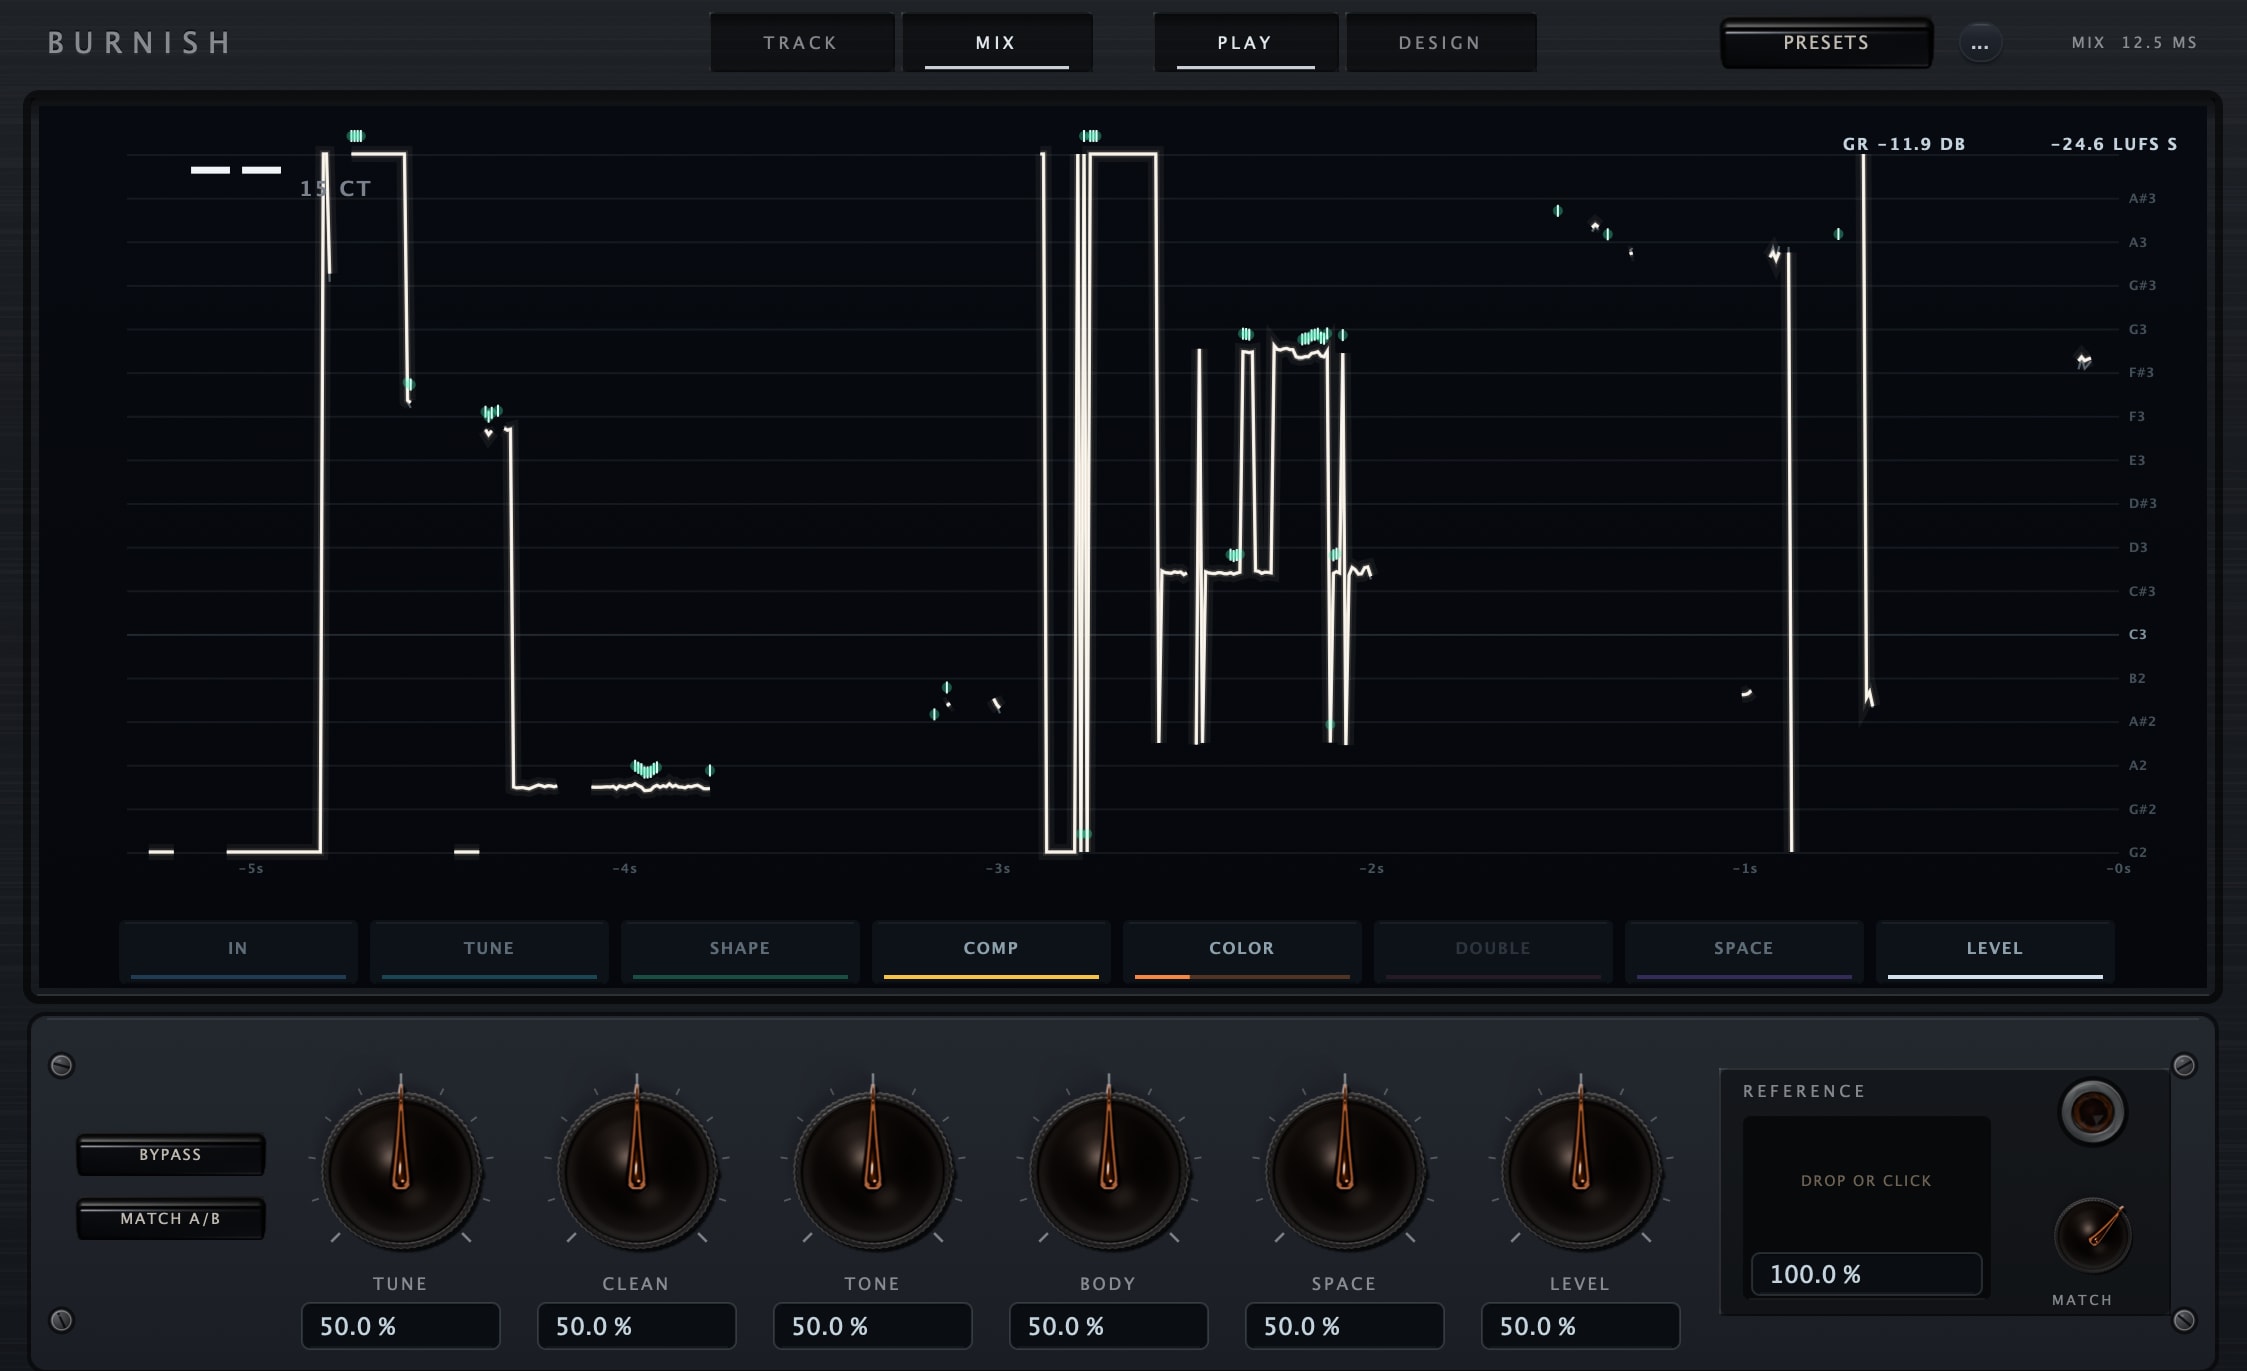Select the COLOR module

point(1242,951)
